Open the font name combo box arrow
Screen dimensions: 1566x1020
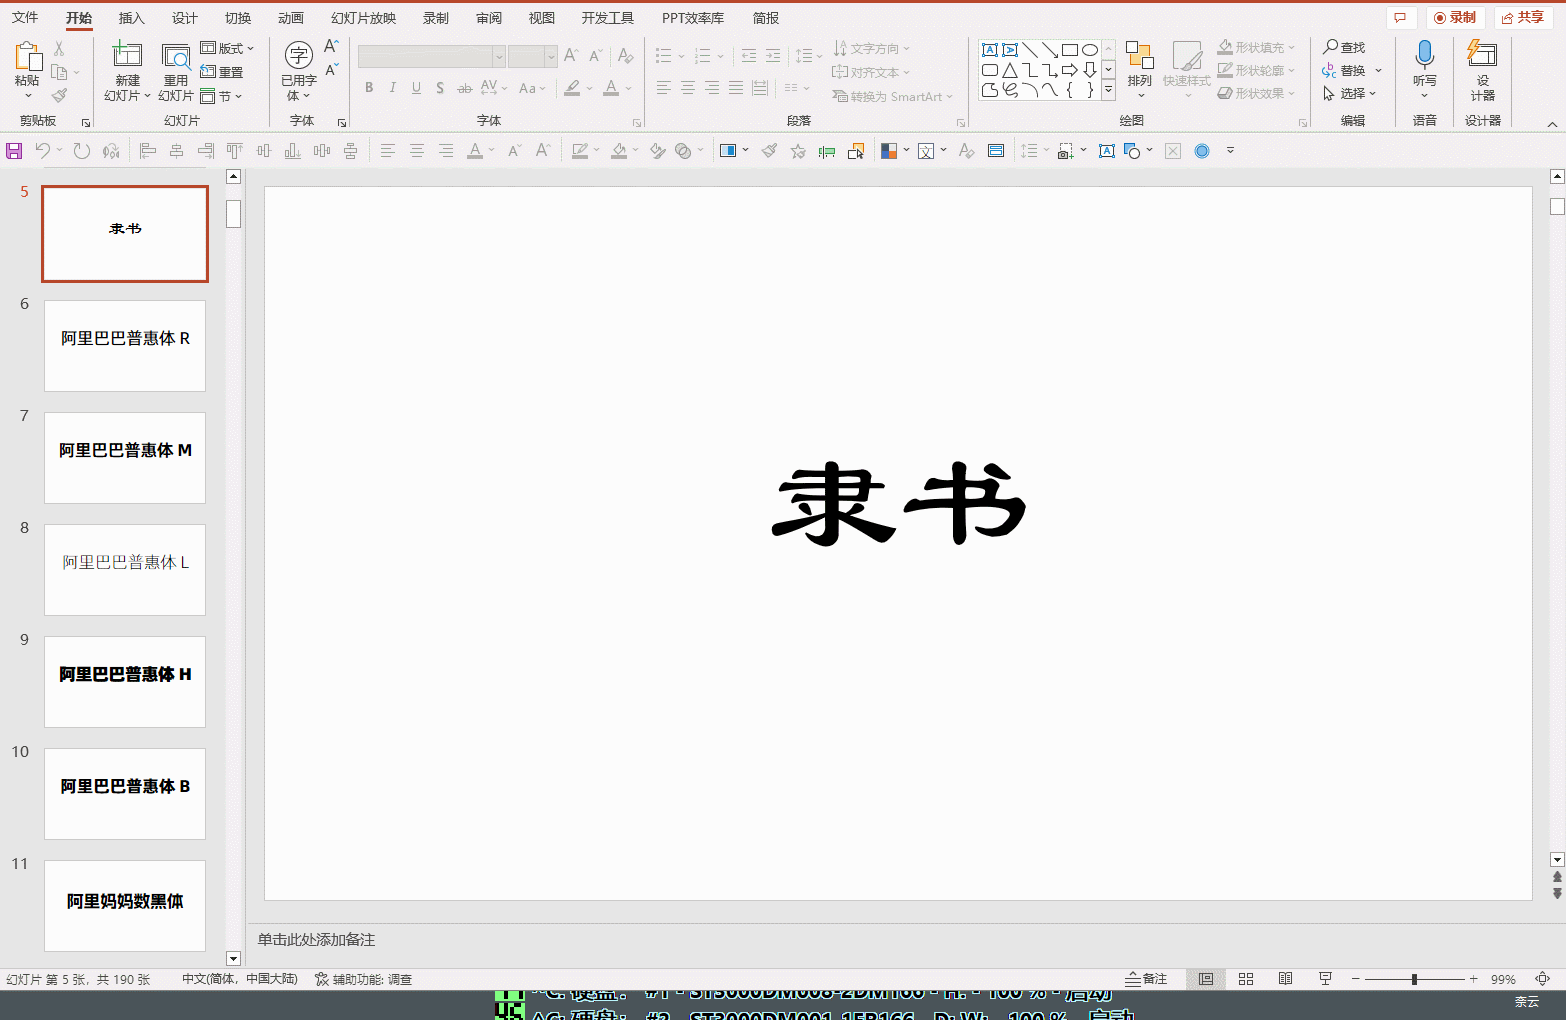[499, 57]
